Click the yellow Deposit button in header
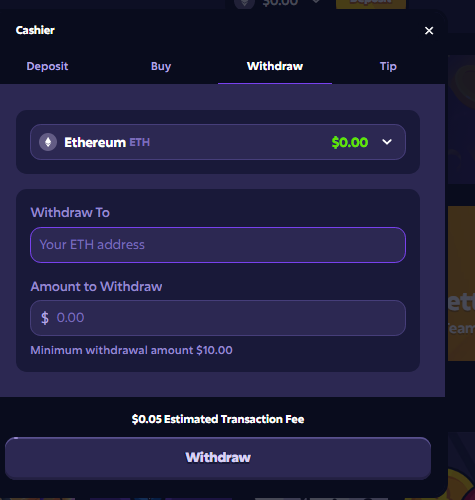This screenshot has width=475, height=500. 371,4
